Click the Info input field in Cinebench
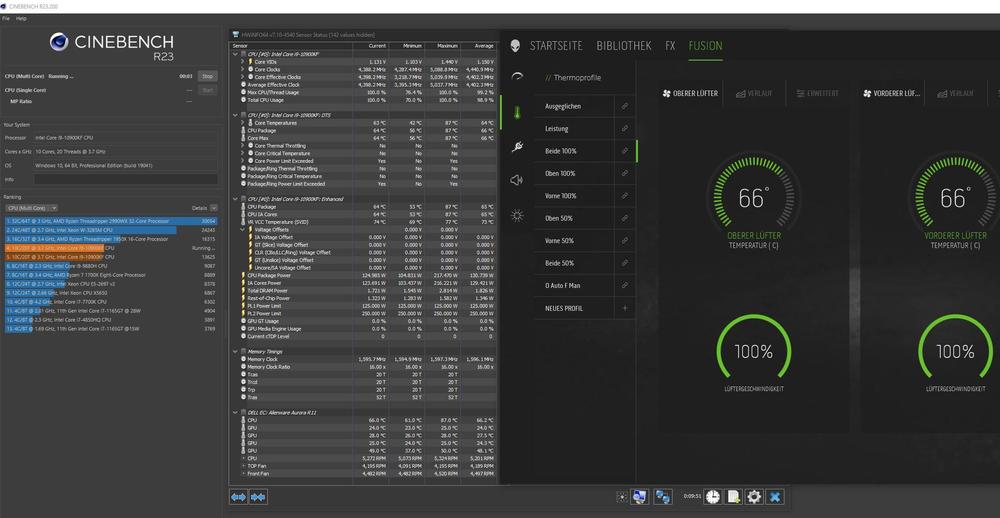The image size is (1000, 518). click(123, 179)
